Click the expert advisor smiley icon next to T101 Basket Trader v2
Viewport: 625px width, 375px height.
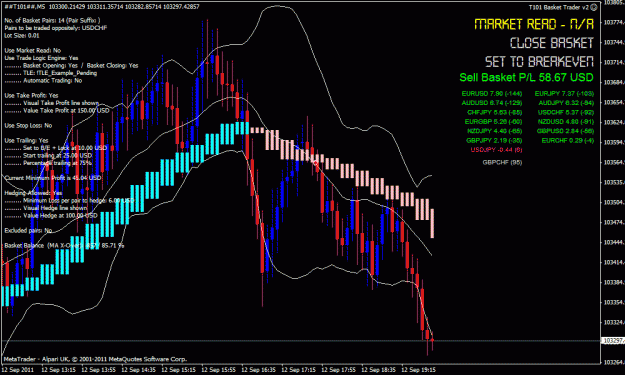pos(594,7)
